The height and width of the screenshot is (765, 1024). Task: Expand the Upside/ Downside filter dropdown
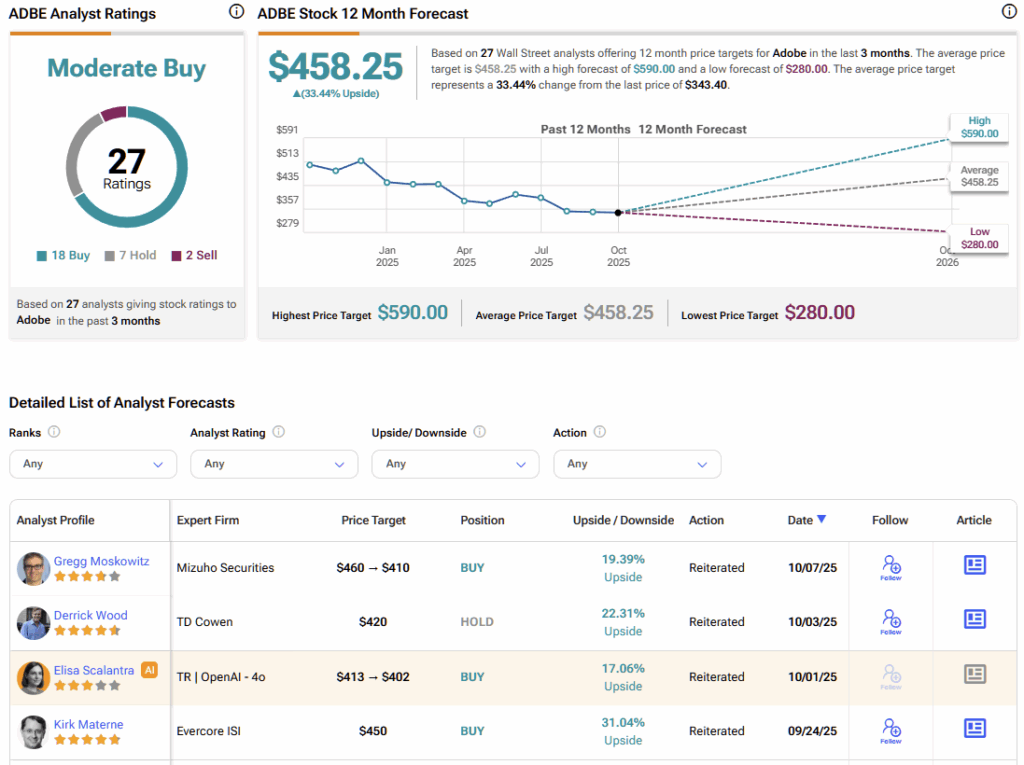pos(455,464)
